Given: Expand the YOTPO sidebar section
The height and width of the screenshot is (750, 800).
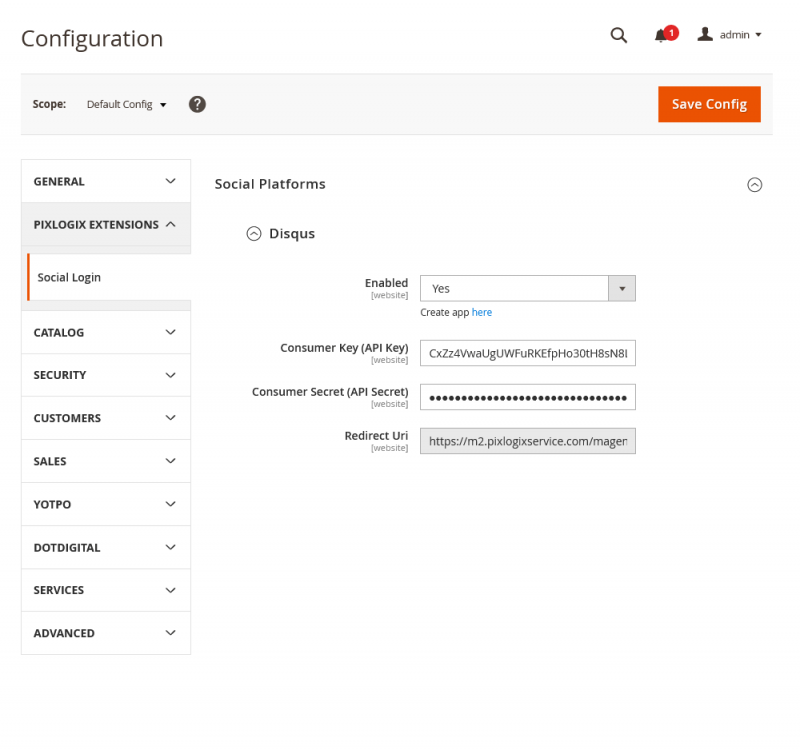Looking at the screenshot, I should coord(105,504).
